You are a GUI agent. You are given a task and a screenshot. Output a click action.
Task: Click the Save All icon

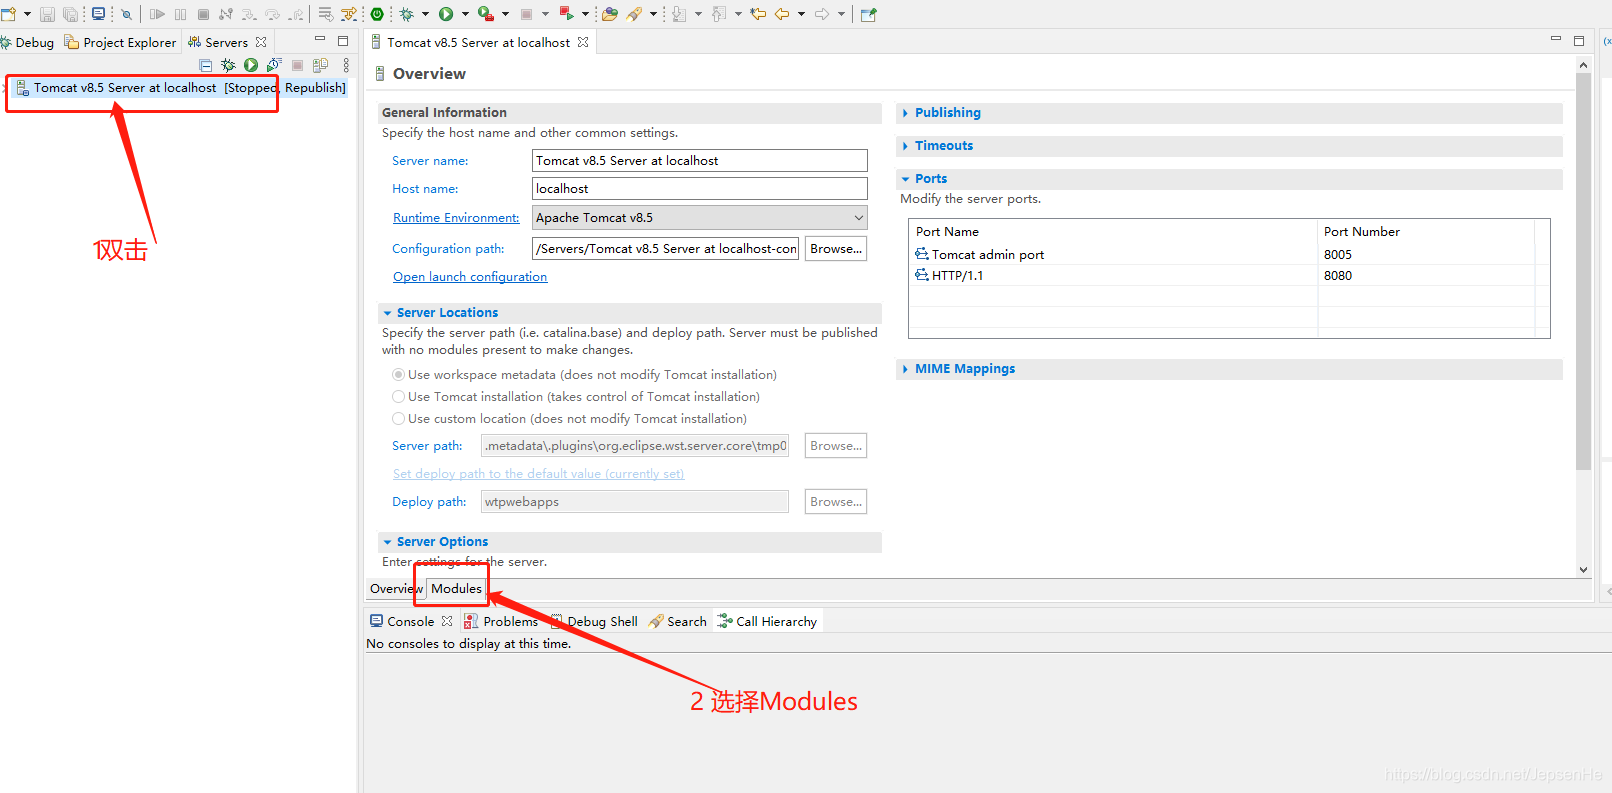coord(70,14)
